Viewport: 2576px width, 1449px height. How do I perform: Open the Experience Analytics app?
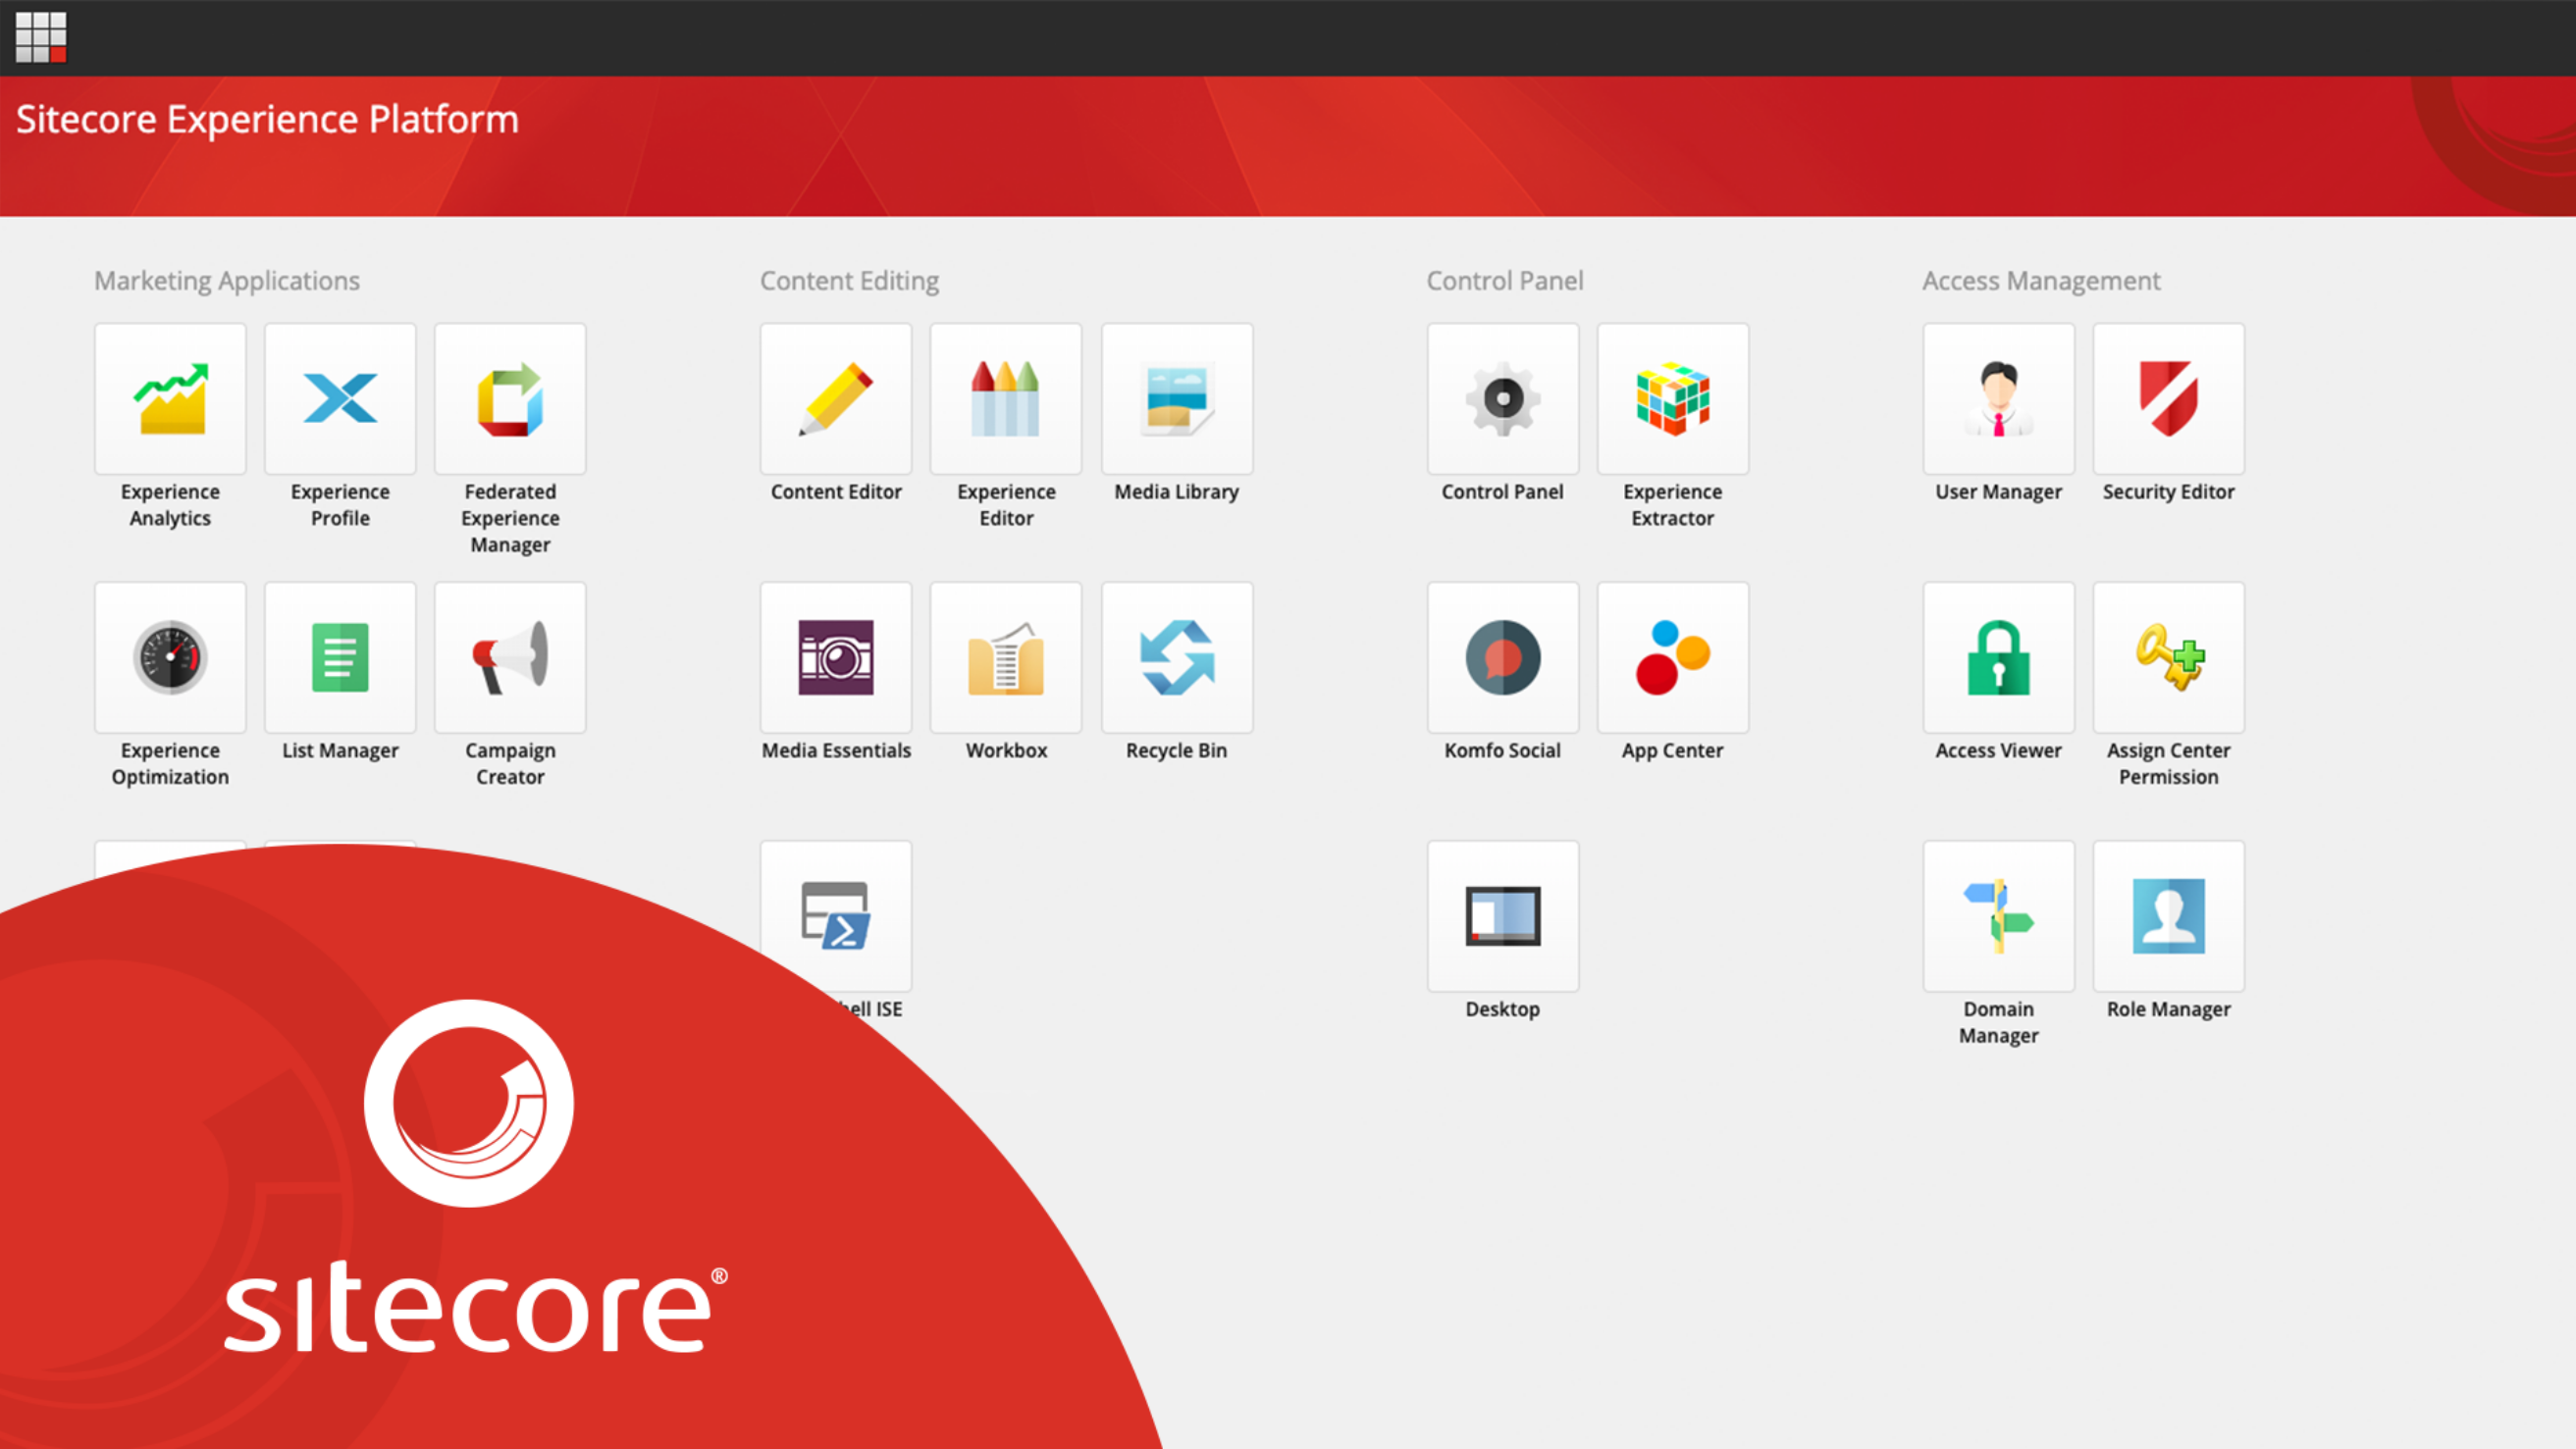point(170,399)
